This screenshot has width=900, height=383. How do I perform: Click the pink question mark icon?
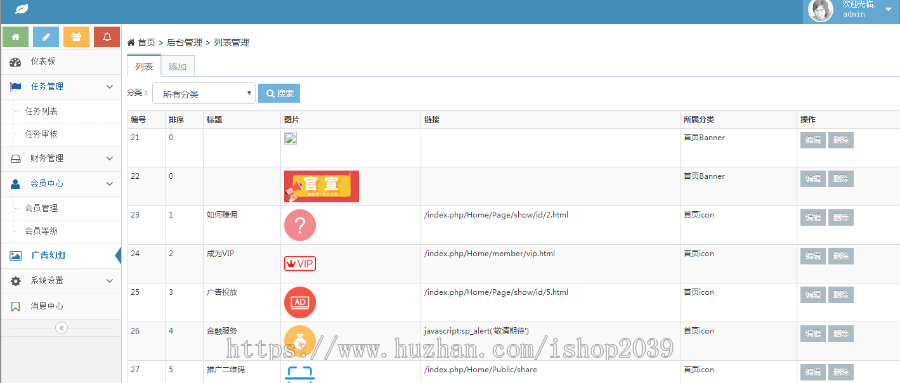tap(300, 225)
